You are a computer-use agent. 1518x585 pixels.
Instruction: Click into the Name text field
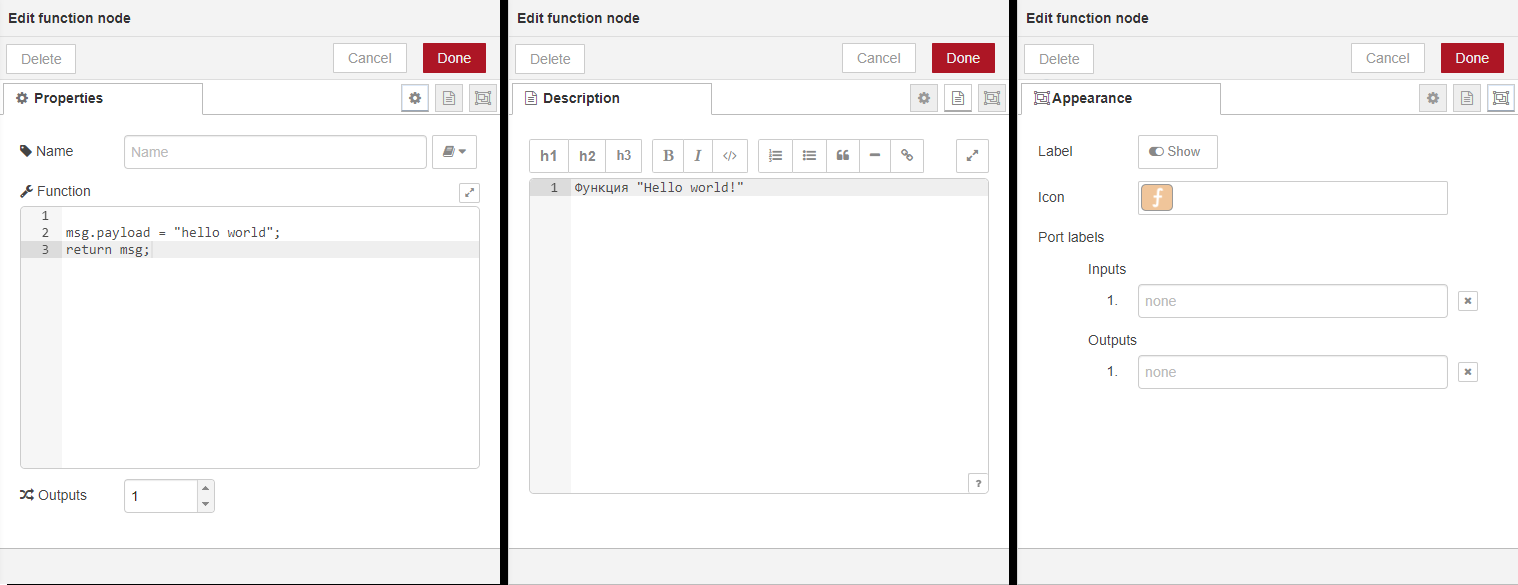pyautogui.click(x=275, y=152)
